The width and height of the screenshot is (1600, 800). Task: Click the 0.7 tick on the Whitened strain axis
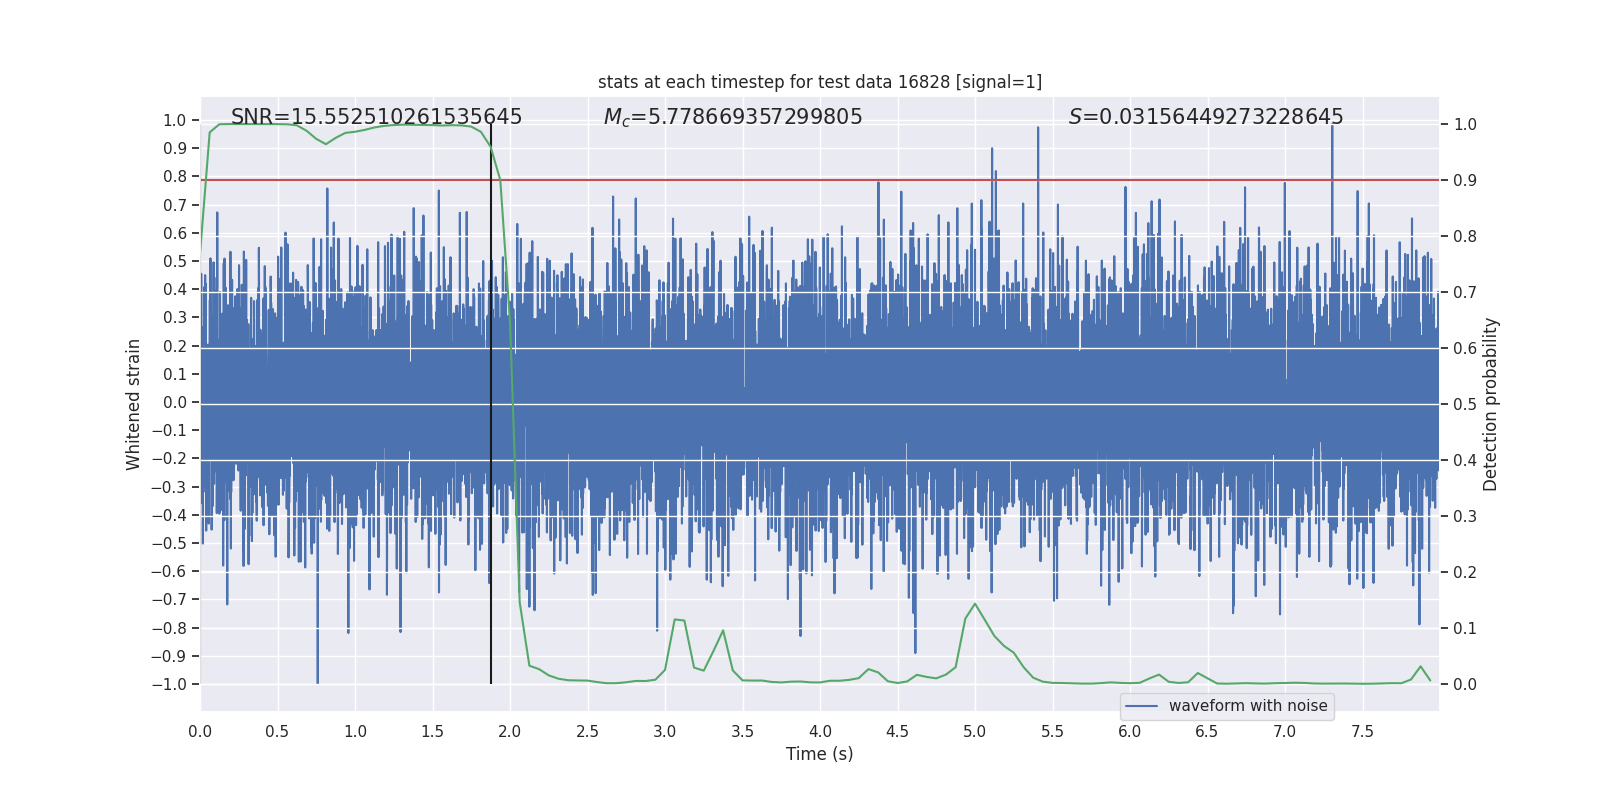[x=175, y=205]
